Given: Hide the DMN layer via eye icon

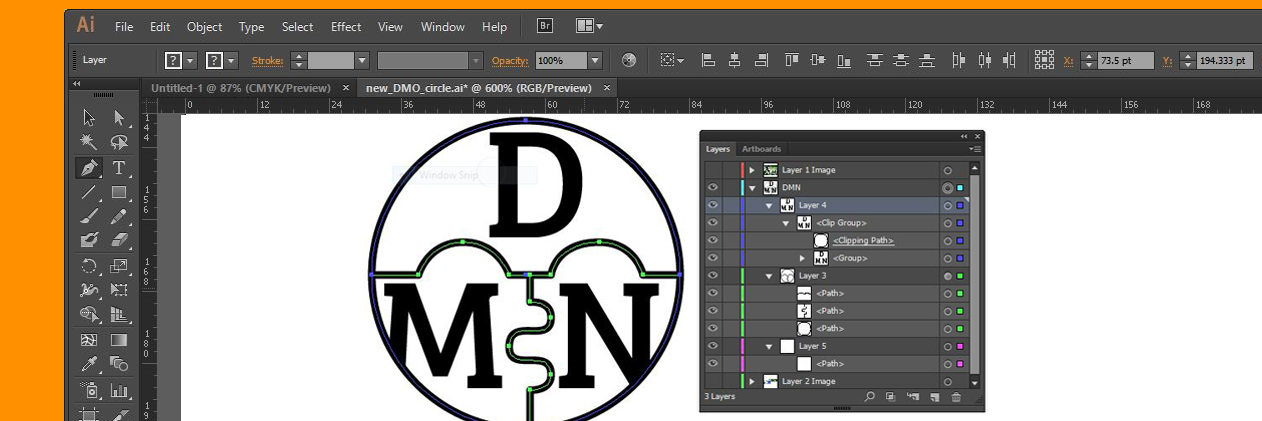Looking at the screenshot, I should (x=713, y=187).
